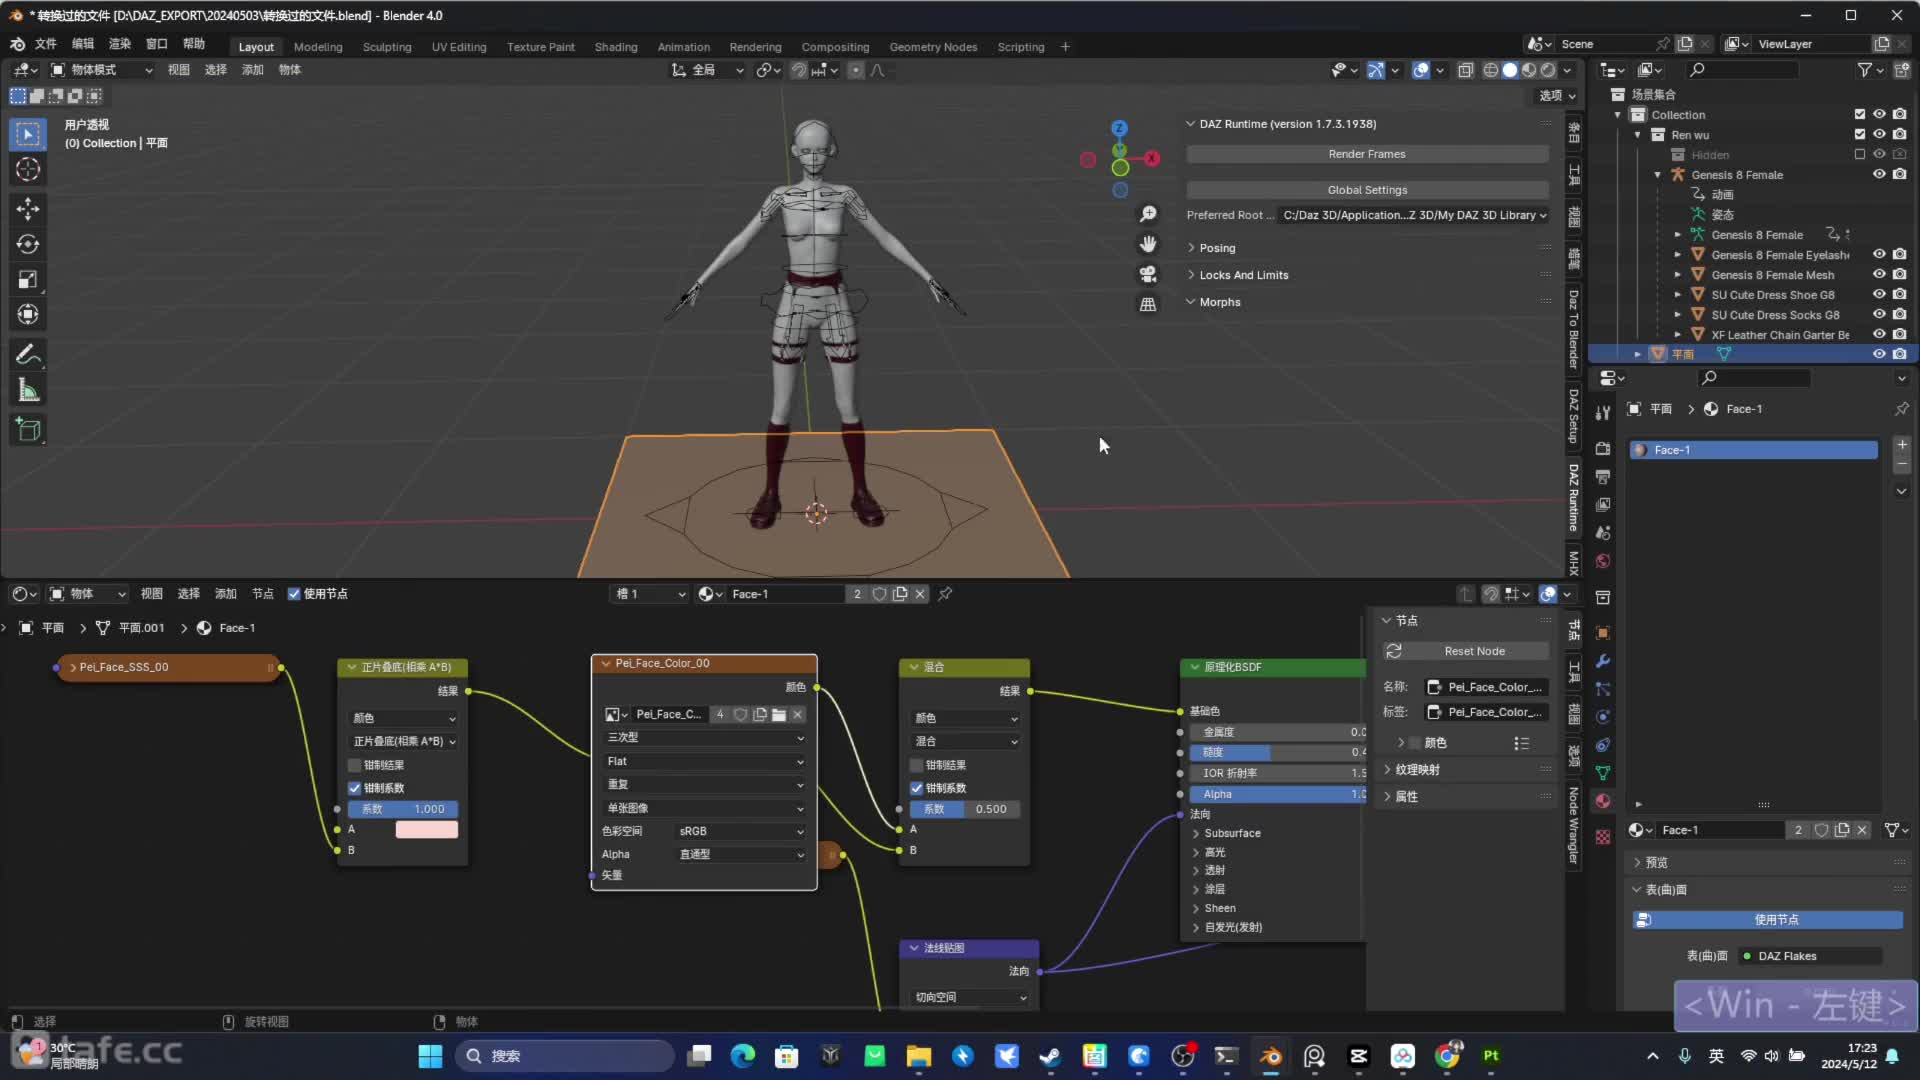Toggle 钳制结果 checkbox in 正片叠底 node
The image size is (1920, 1080).
(354, 765)
